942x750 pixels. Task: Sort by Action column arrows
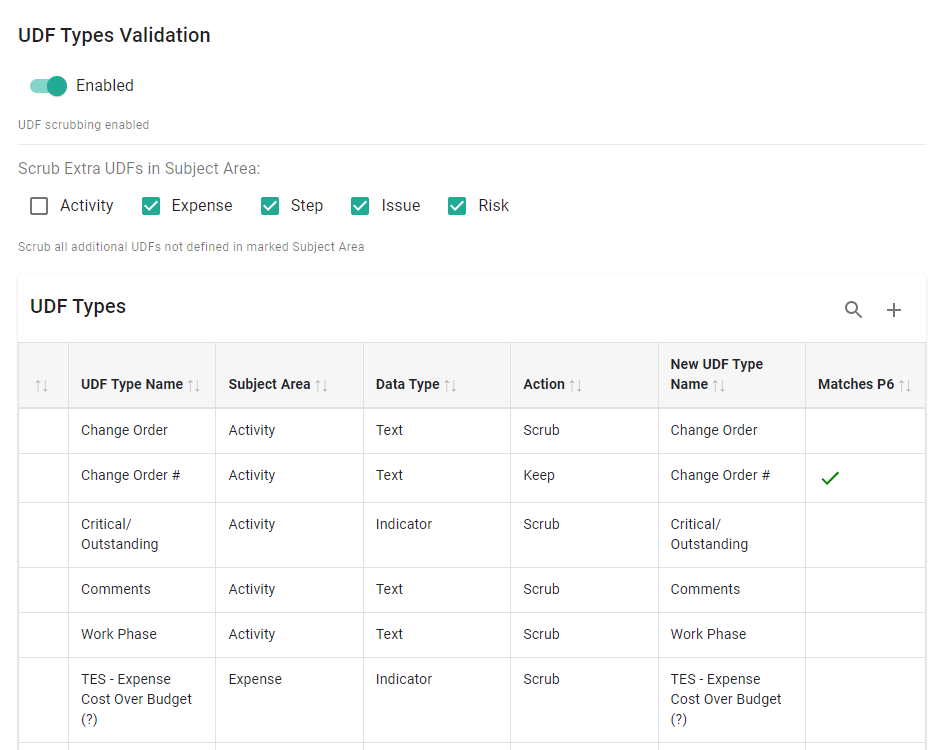(575, 385)
